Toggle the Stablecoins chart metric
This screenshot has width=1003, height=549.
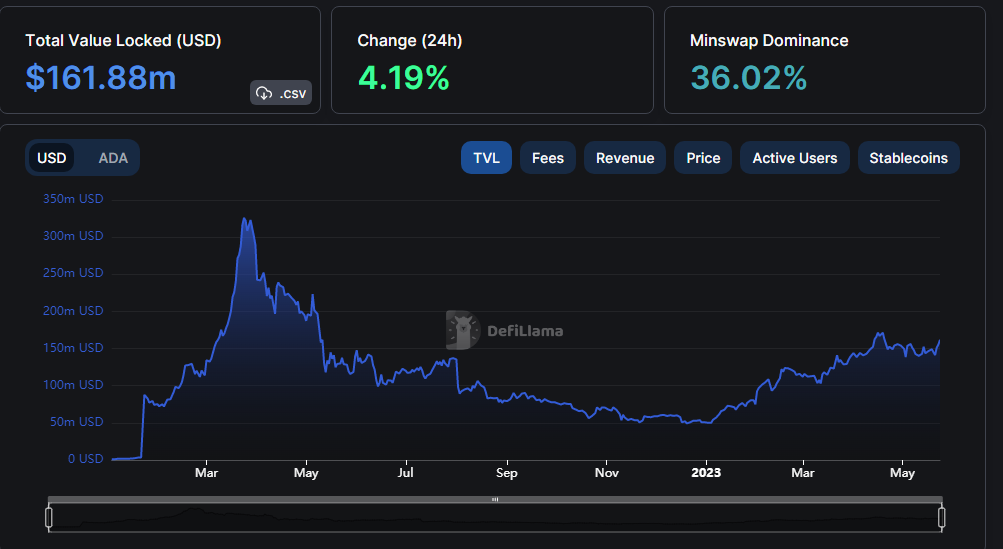click(908, 158)
